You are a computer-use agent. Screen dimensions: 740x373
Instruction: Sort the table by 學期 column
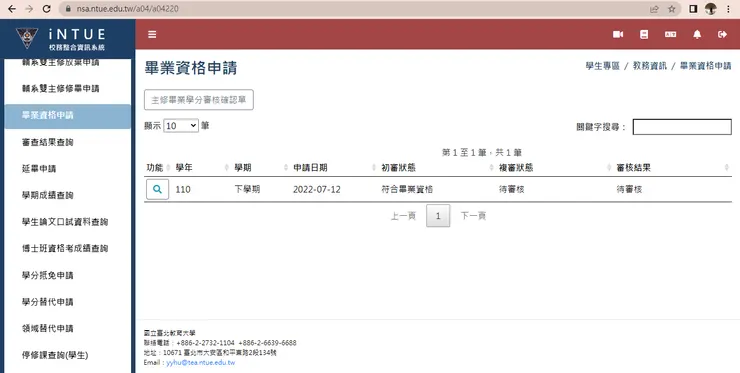point(286,168)
